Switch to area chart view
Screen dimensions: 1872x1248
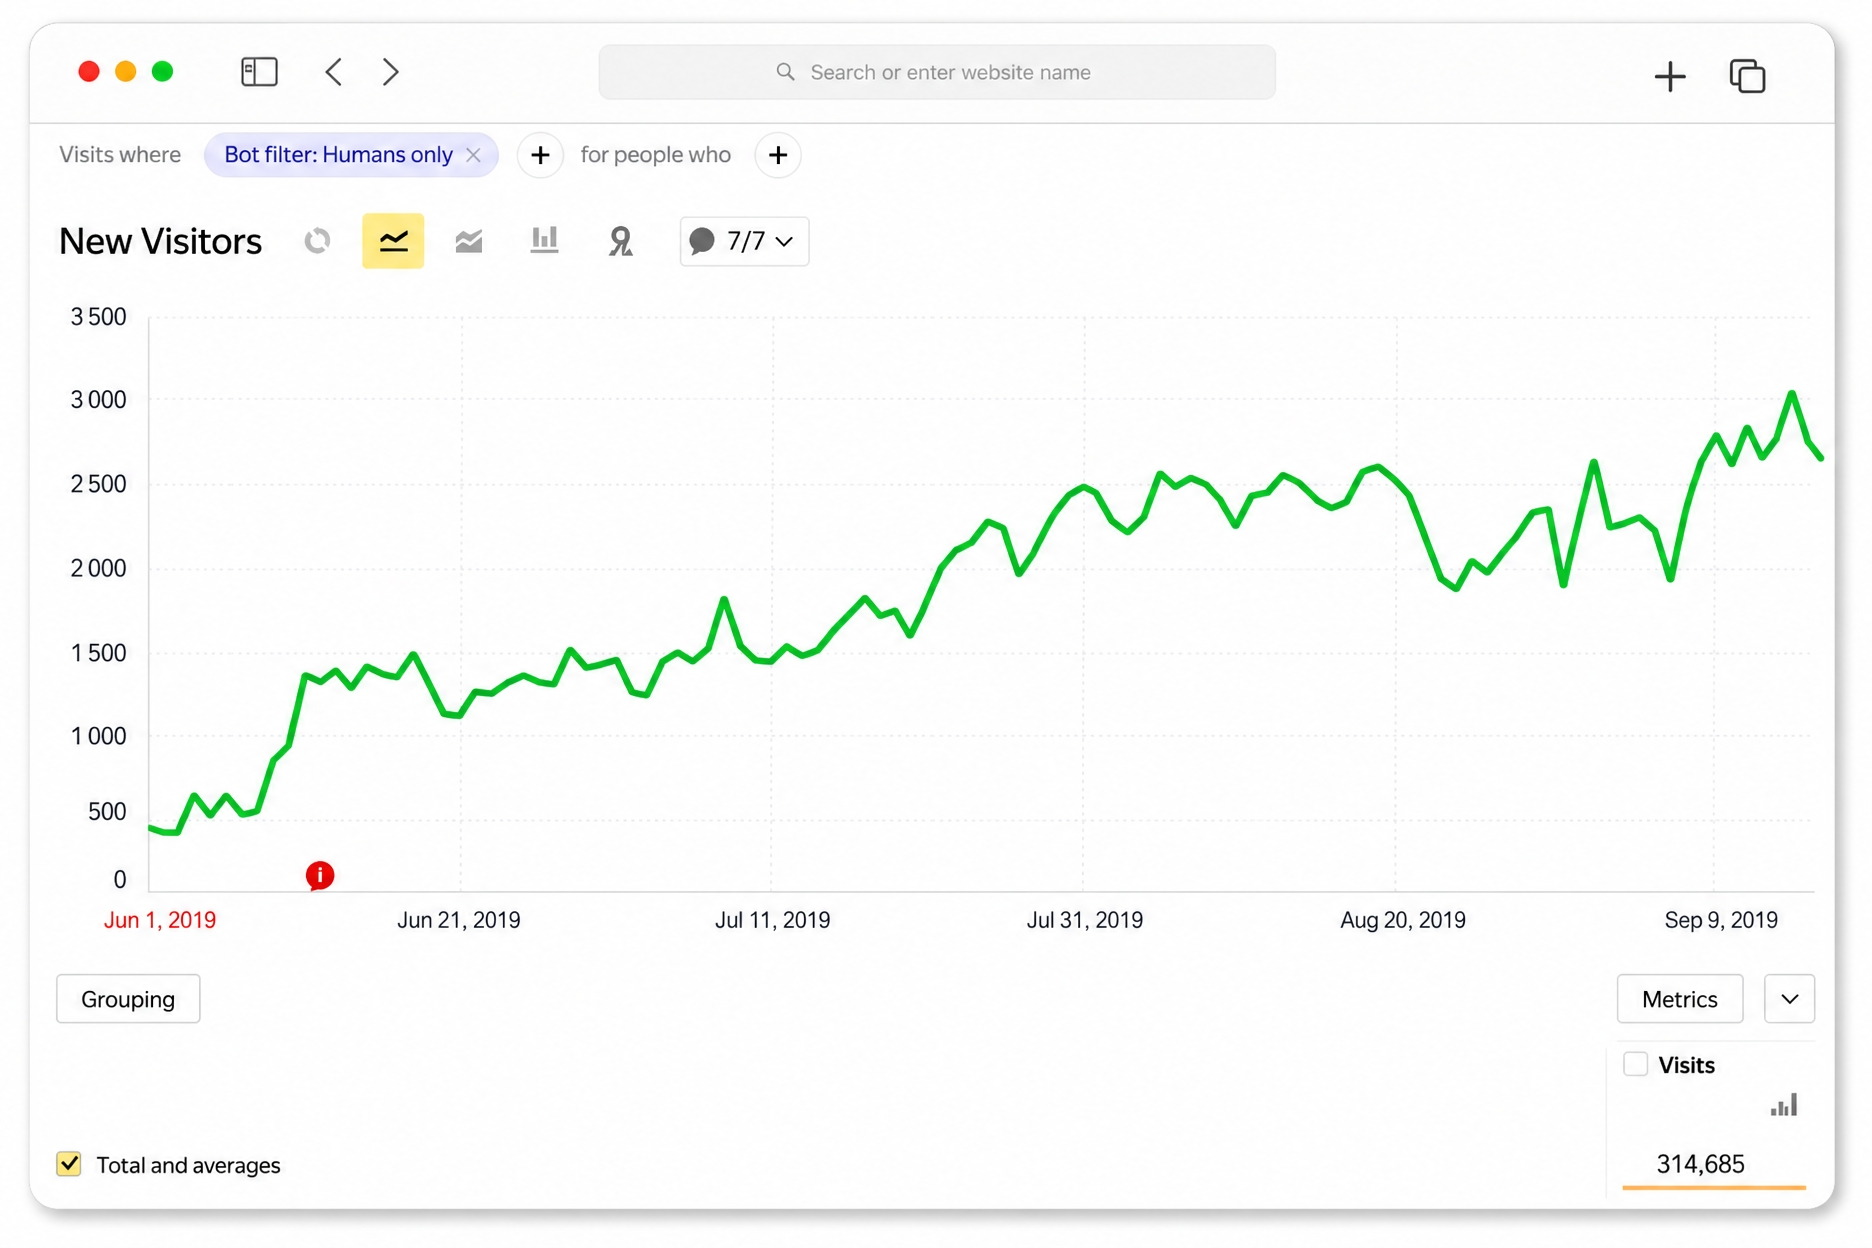pyautogui.click(x=469, y=241)
